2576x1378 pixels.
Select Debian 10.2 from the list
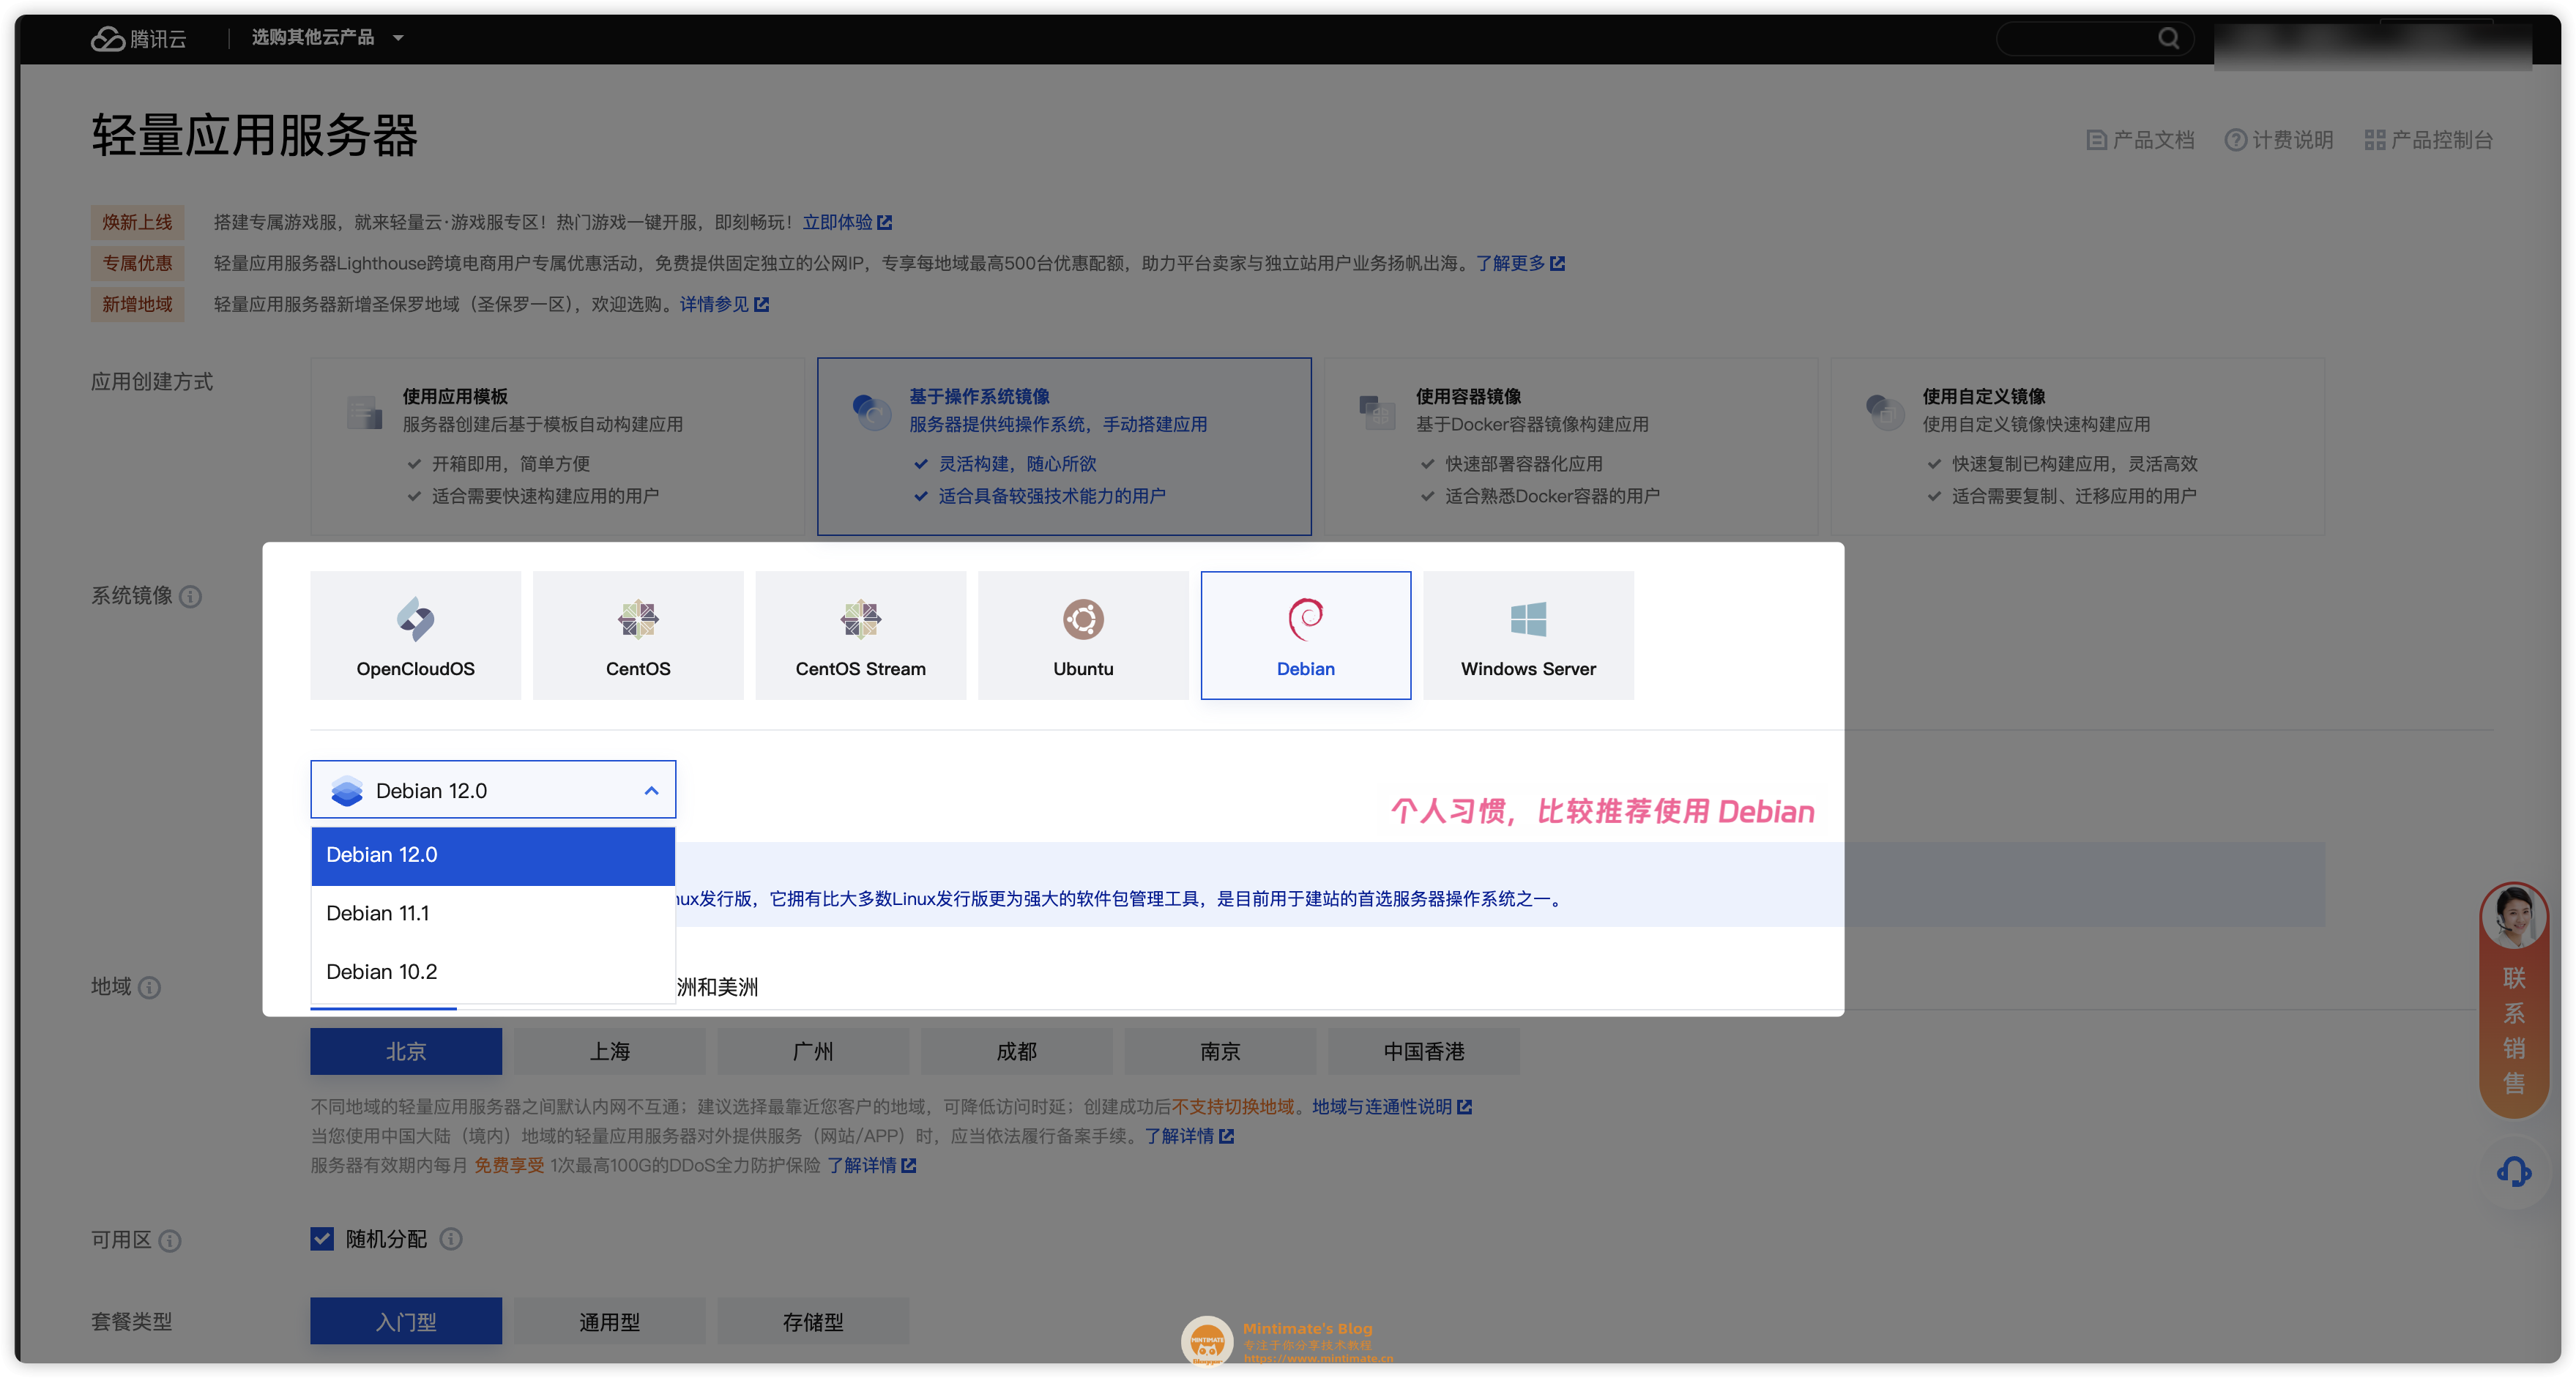click(x=493, y=972)
